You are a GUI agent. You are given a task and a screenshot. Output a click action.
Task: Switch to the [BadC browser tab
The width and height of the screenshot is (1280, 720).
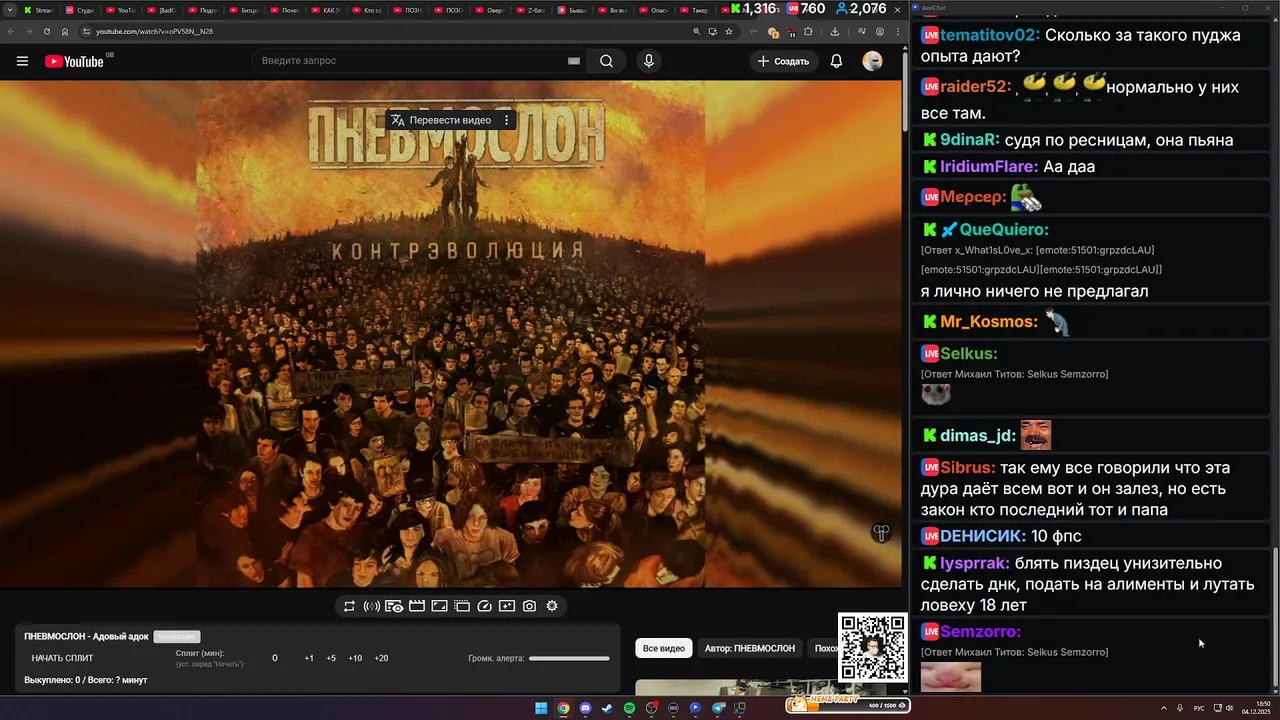point(163,10)
